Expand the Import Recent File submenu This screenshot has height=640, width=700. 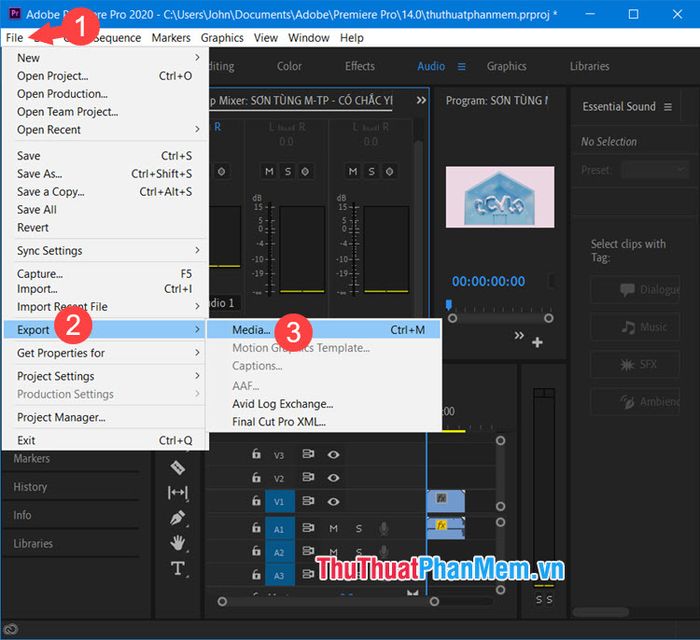(106, 307)
